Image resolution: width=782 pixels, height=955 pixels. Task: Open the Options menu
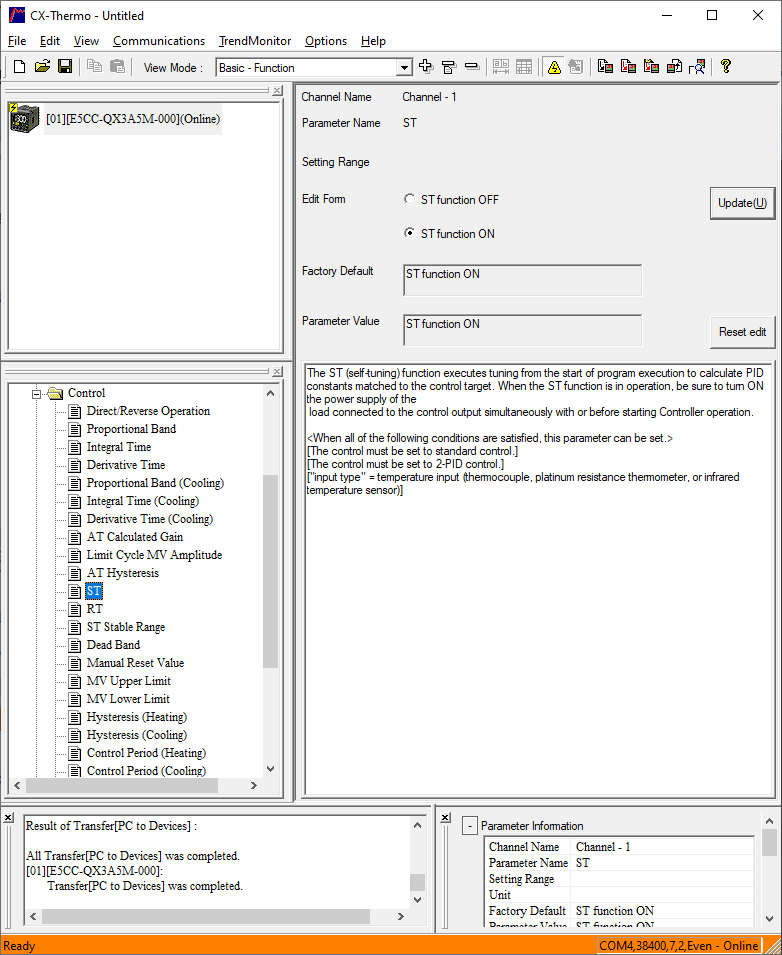(326, 41)
